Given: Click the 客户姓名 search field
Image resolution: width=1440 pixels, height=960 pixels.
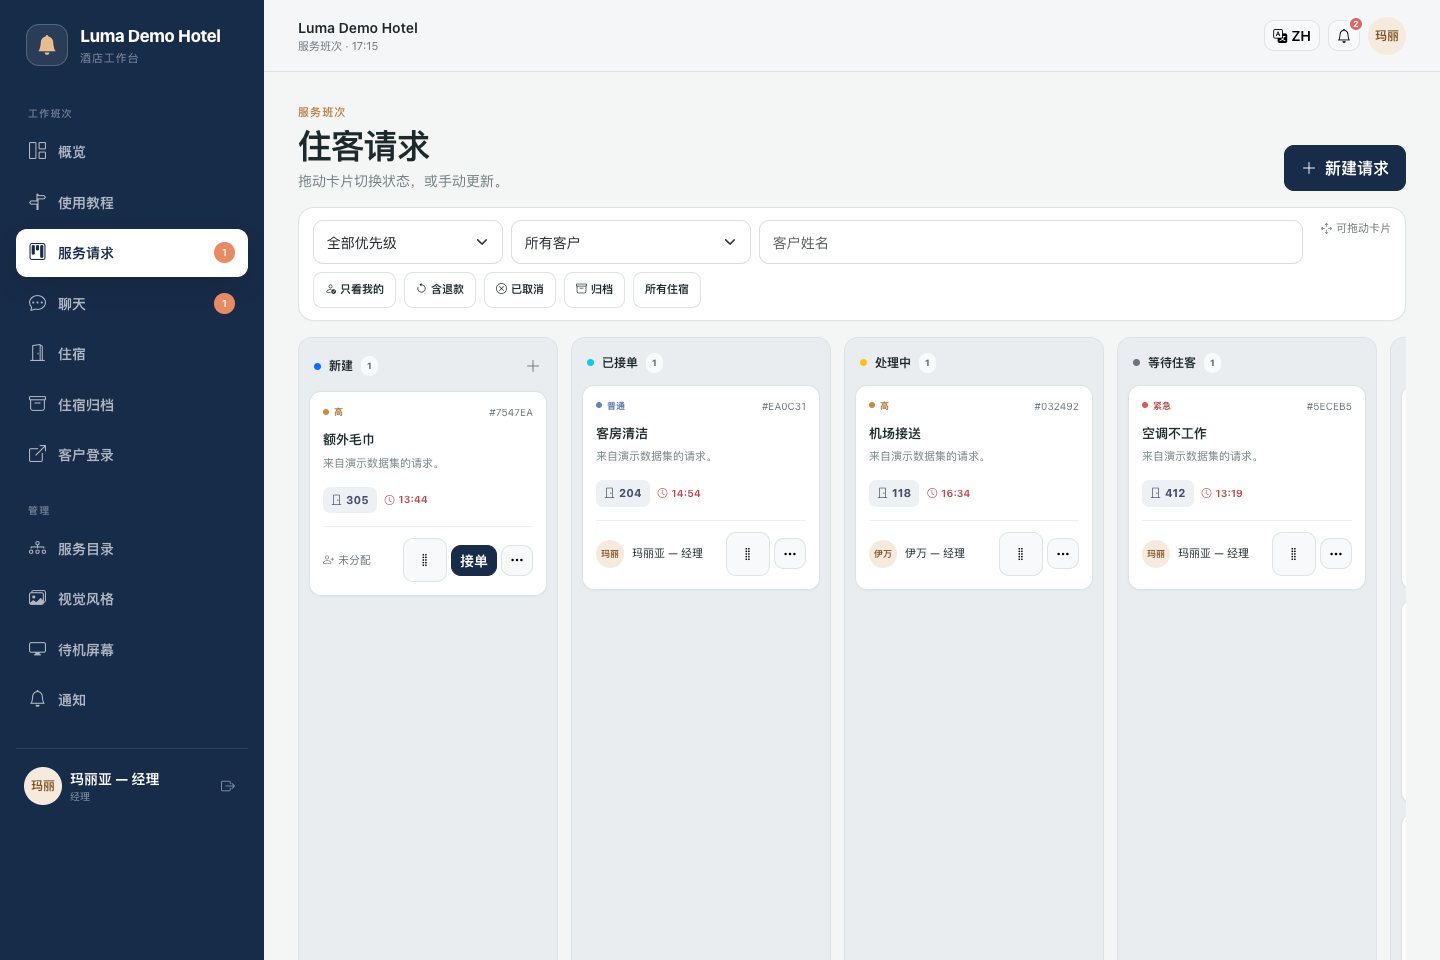Looking at the screenshot, I should pos(1031,242).
